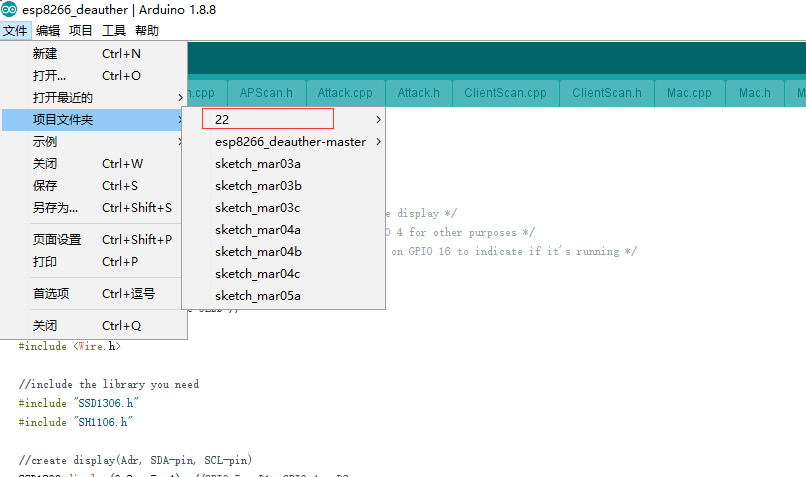Screen dimensions: 806x477
Task: Open the 文件 menu
Action: click(x=15, y=31)
